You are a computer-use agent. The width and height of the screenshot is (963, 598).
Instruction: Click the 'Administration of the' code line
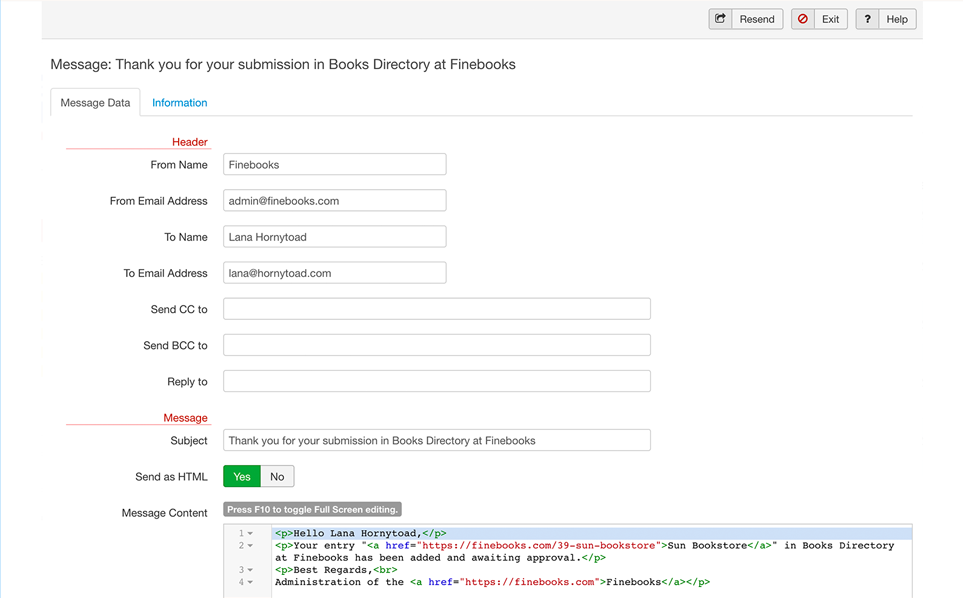(x=492, y=582)
